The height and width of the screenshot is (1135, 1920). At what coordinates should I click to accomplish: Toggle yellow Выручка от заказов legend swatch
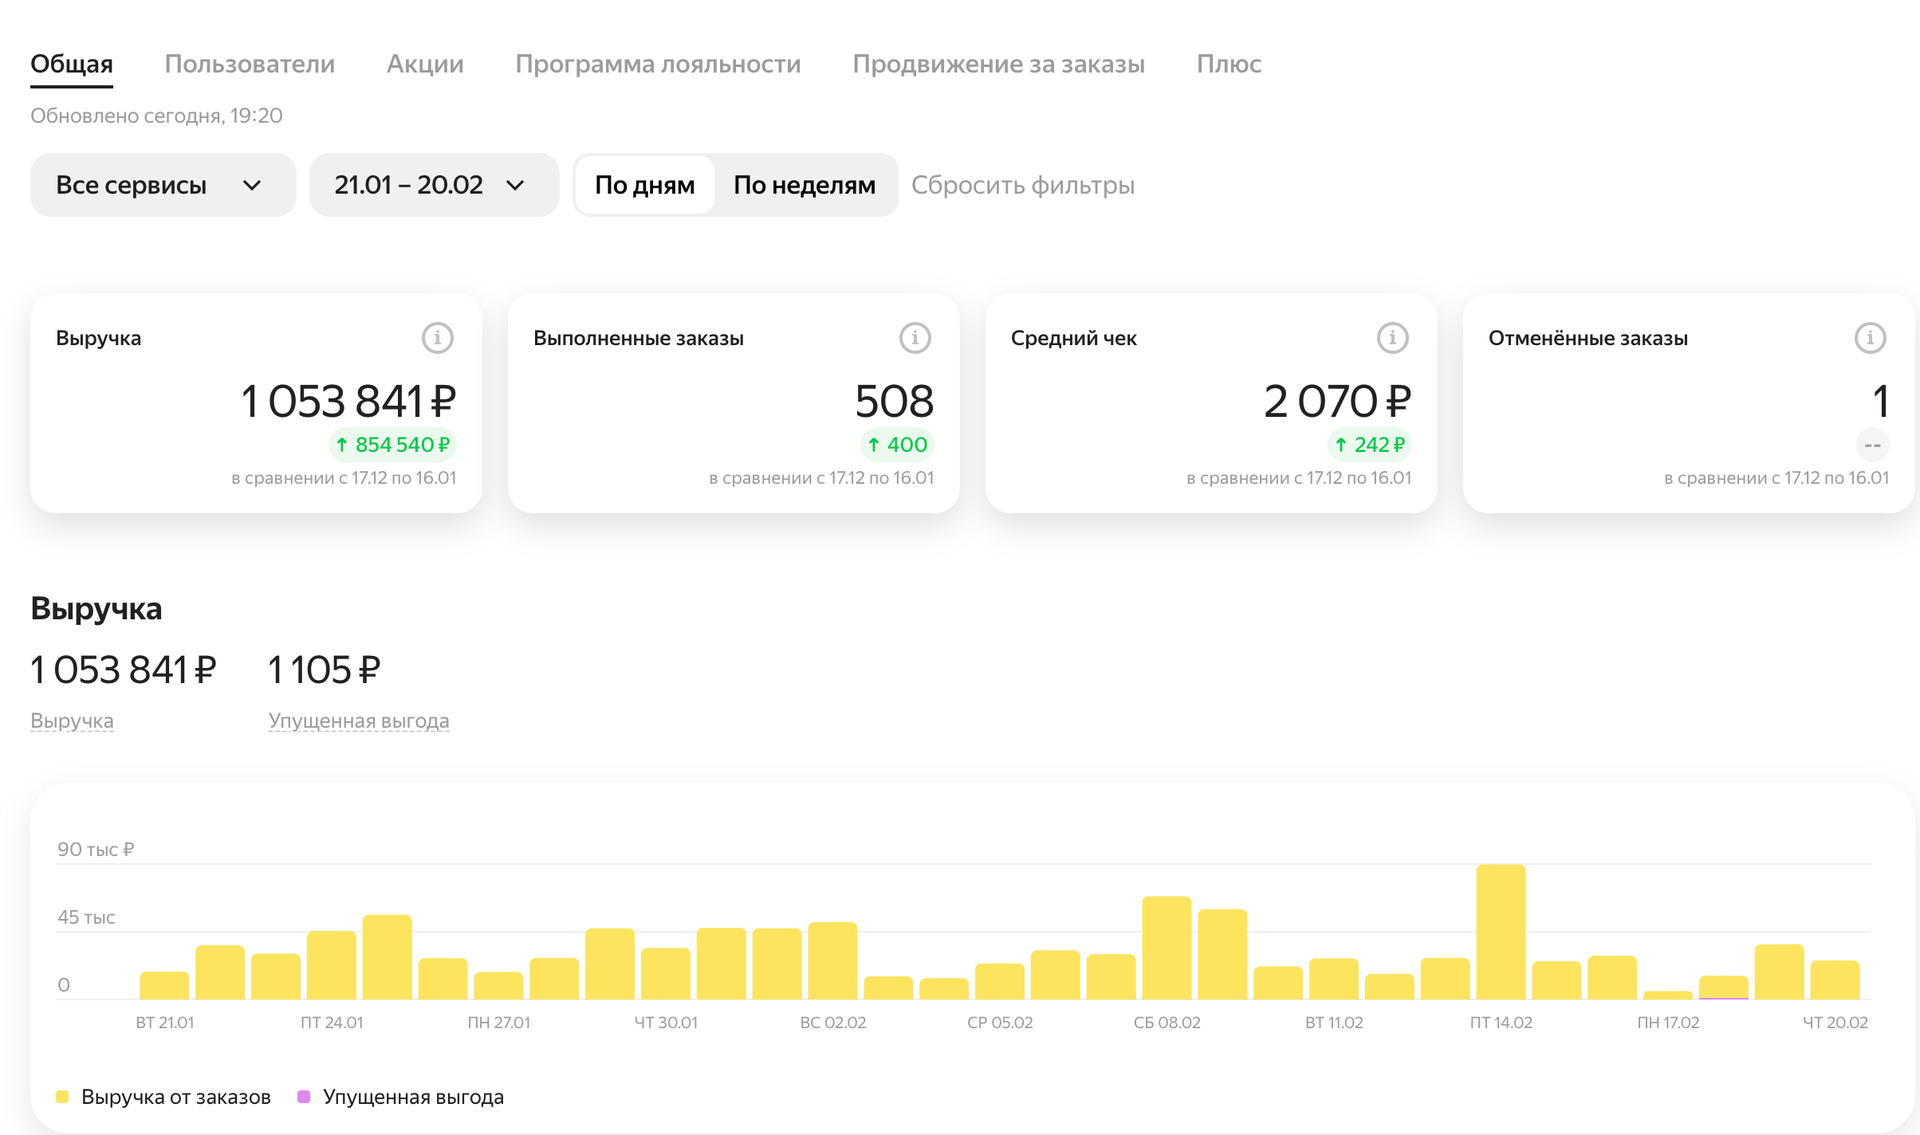point(62,1097)
